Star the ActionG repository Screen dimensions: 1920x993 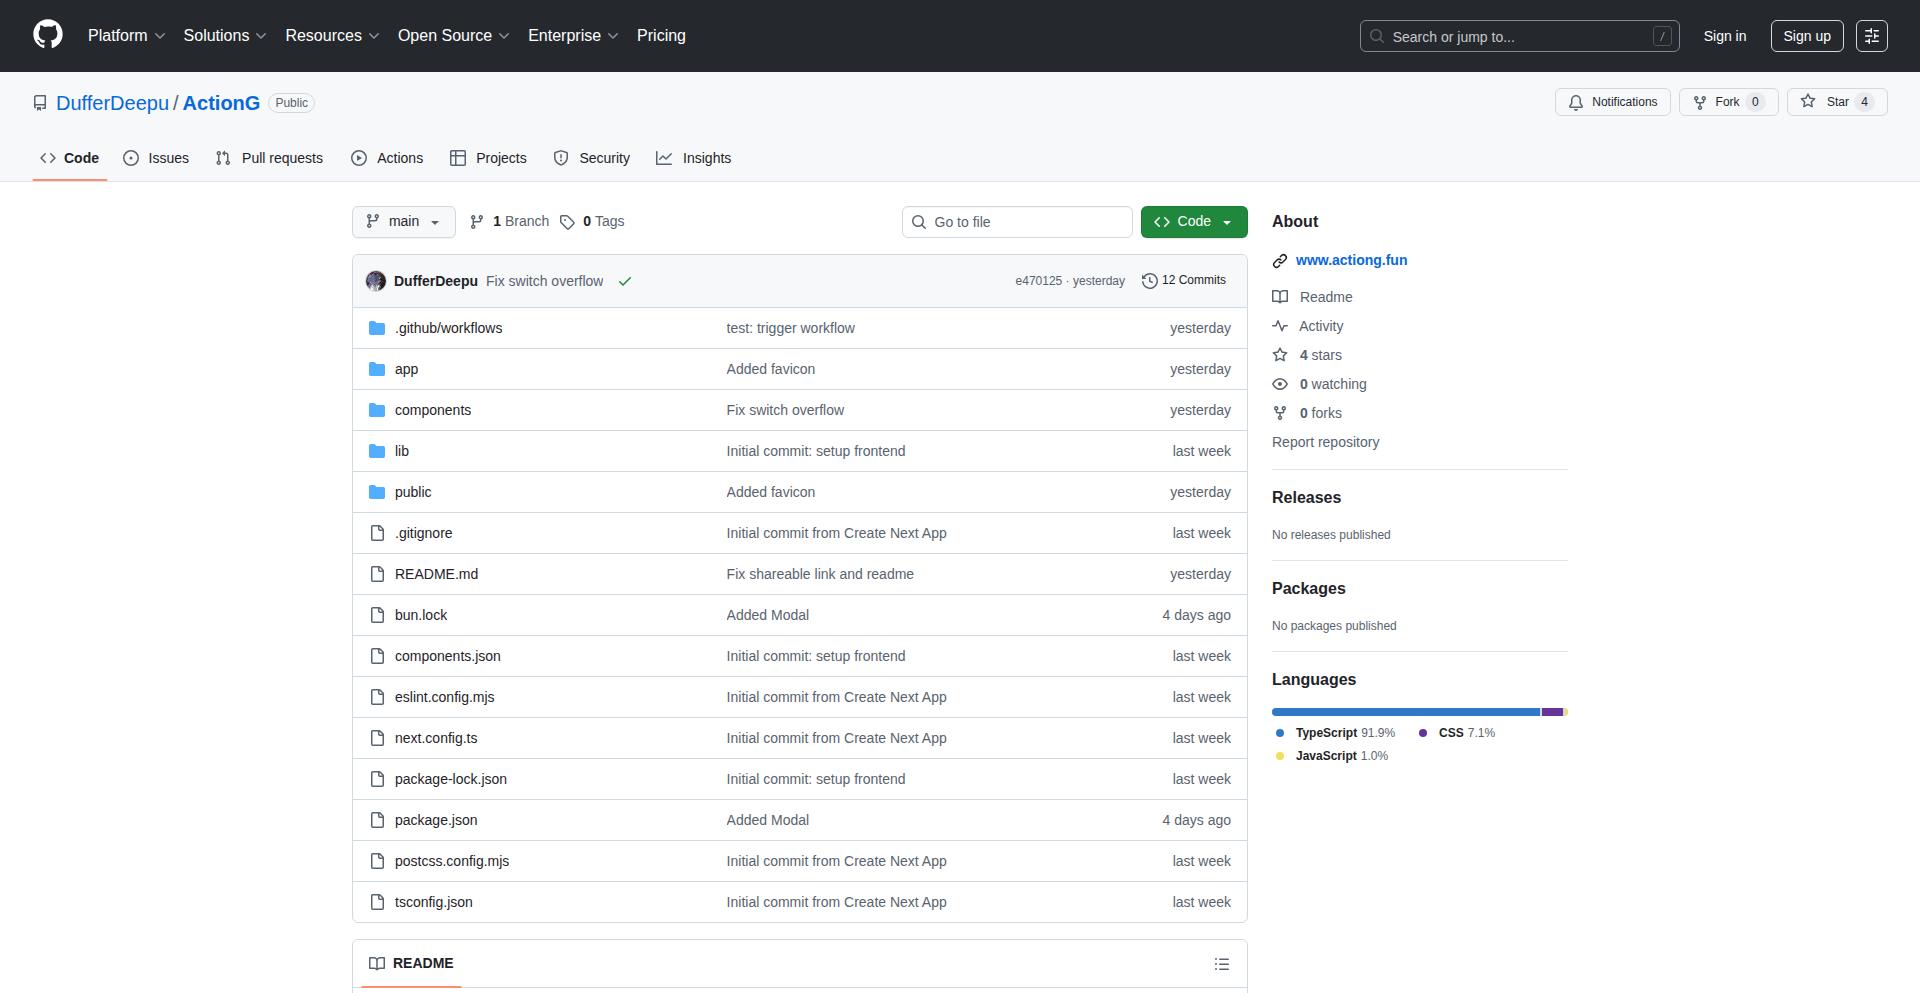1835,101
